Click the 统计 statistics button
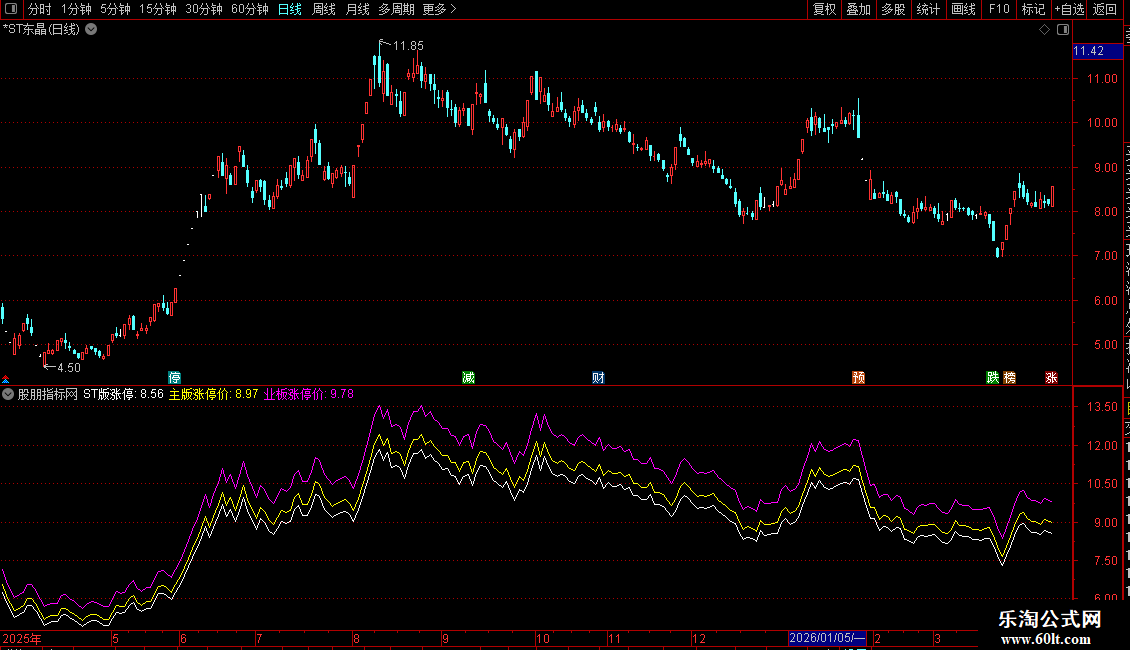Viewport: 1130px width, 650px height. pos(928,9)
